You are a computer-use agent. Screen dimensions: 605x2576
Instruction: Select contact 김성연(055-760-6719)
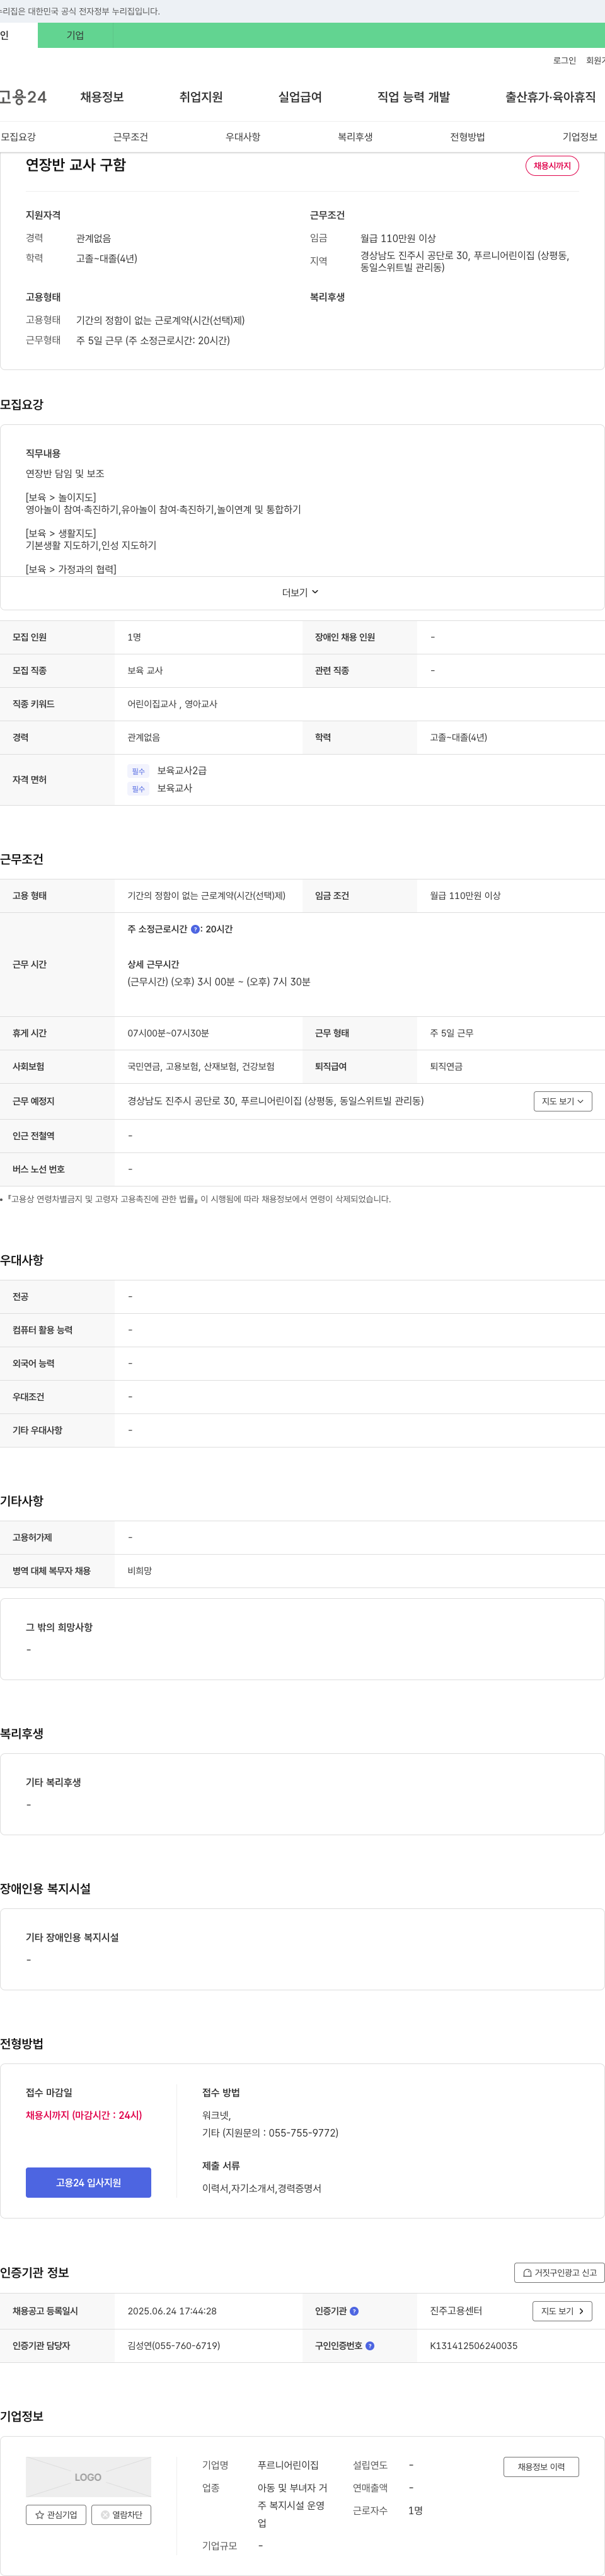tap(174, 2345)
